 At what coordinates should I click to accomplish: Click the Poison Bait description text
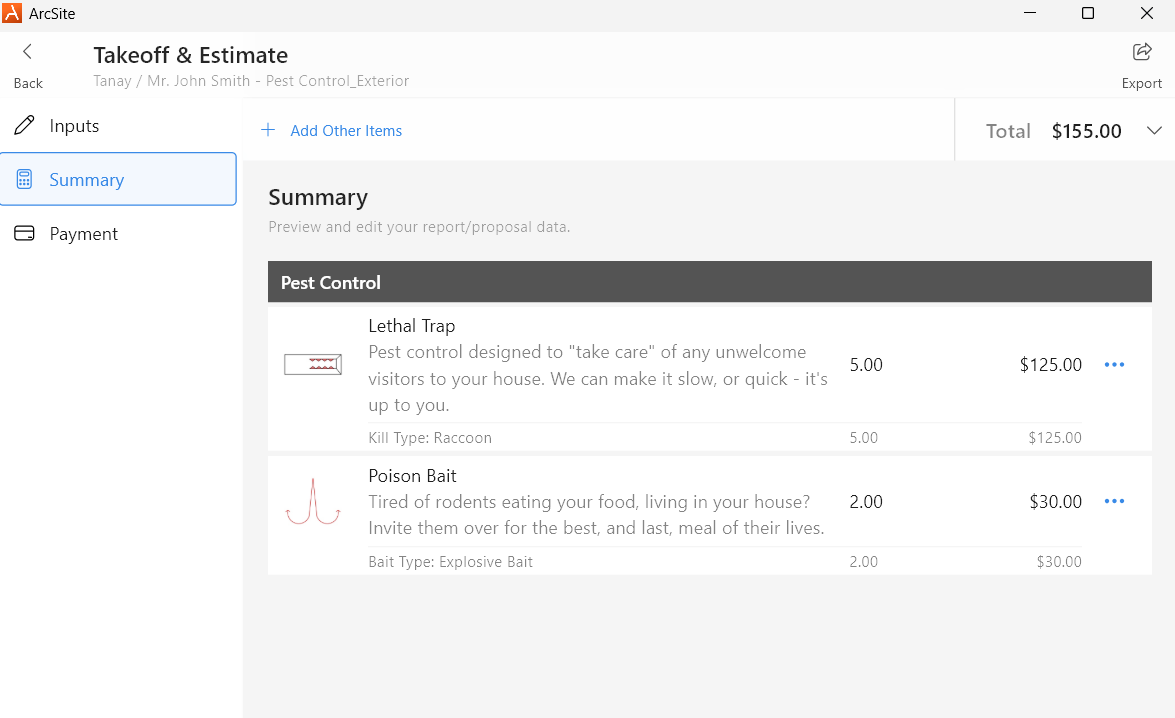coord(596,514)
